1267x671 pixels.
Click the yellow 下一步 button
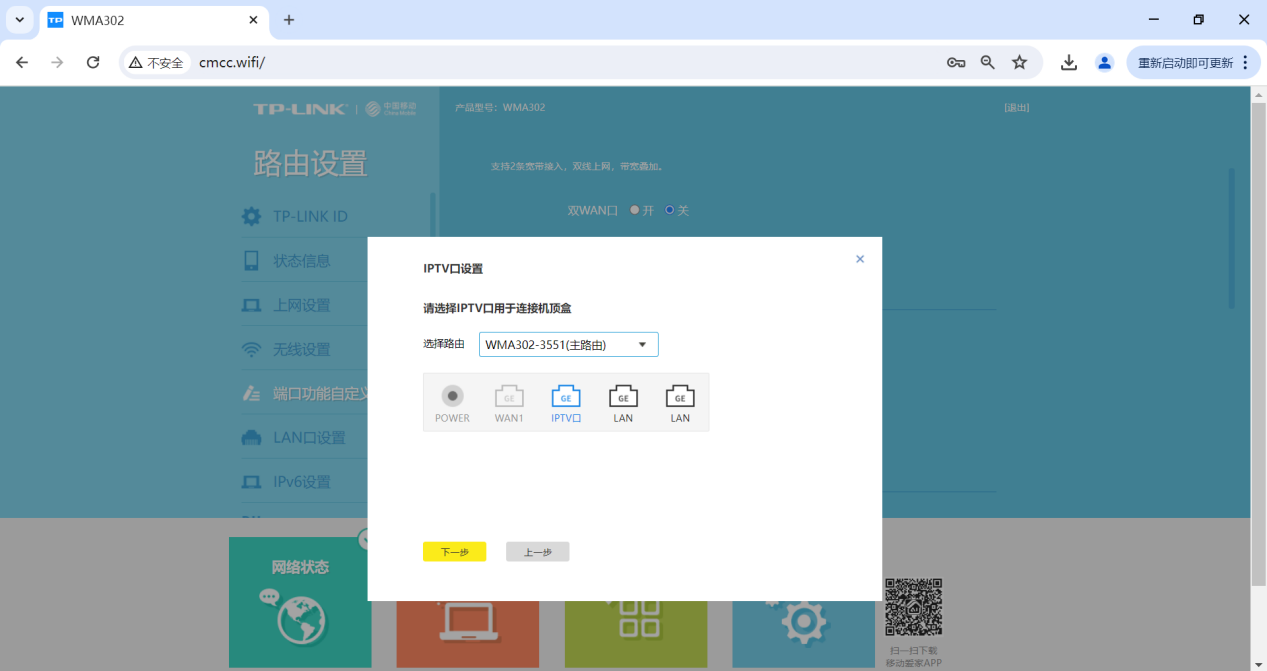point(455,552)
